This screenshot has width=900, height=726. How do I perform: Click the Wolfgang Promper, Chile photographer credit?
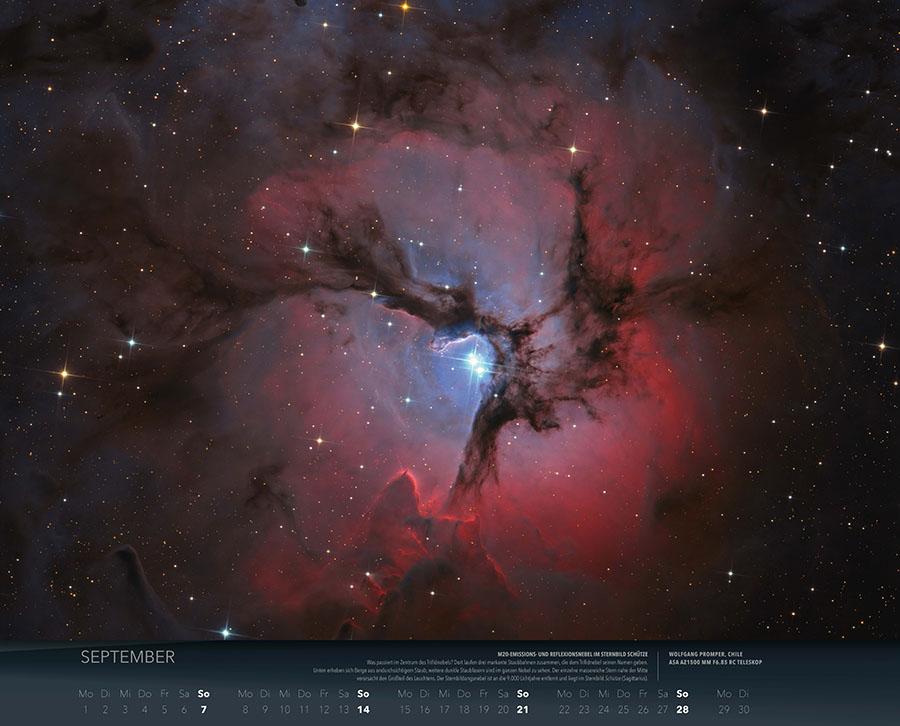click(x=706, y=652)
